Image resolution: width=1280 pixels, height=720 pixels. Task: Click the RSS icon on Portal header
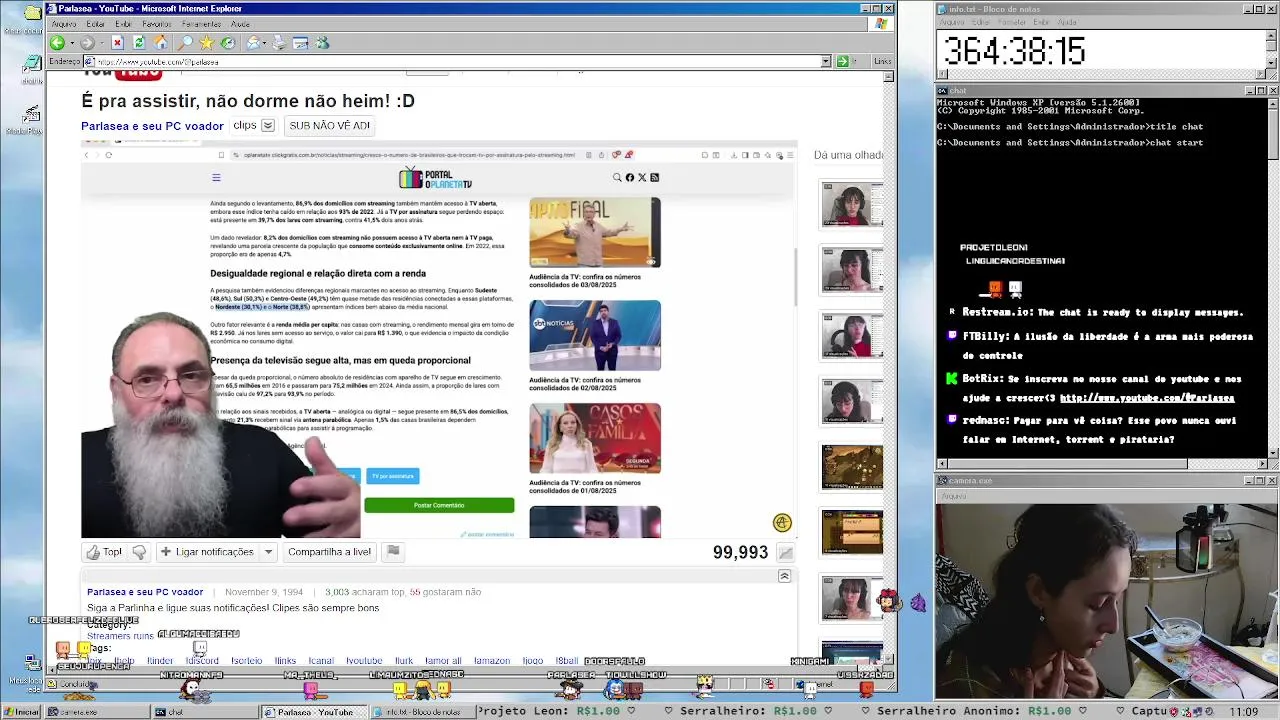click(654, 177)
